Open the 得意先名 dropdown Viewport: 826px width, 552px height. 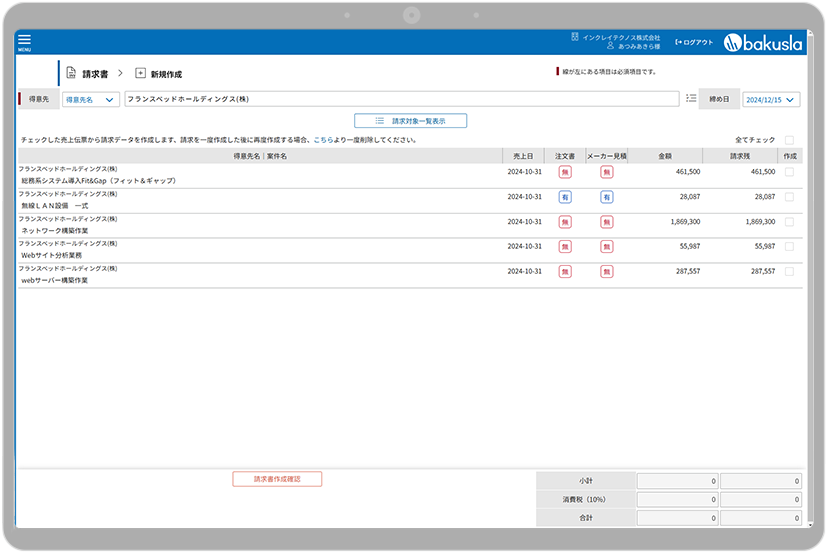click(x=90, y=100)
